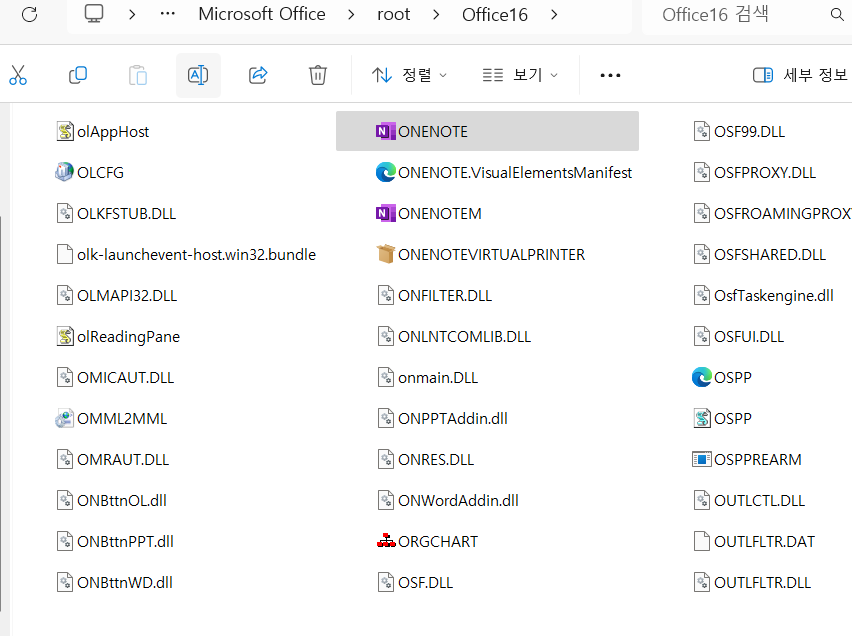Select the OUTLCTL.DLL file

click(x=749, y=501)
